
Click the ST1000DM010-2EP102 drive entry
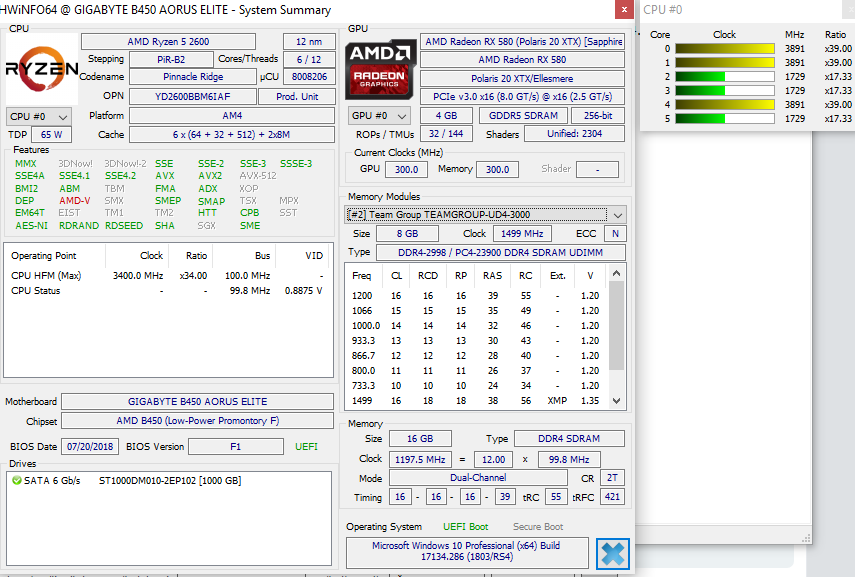click(x=170, y=480)
